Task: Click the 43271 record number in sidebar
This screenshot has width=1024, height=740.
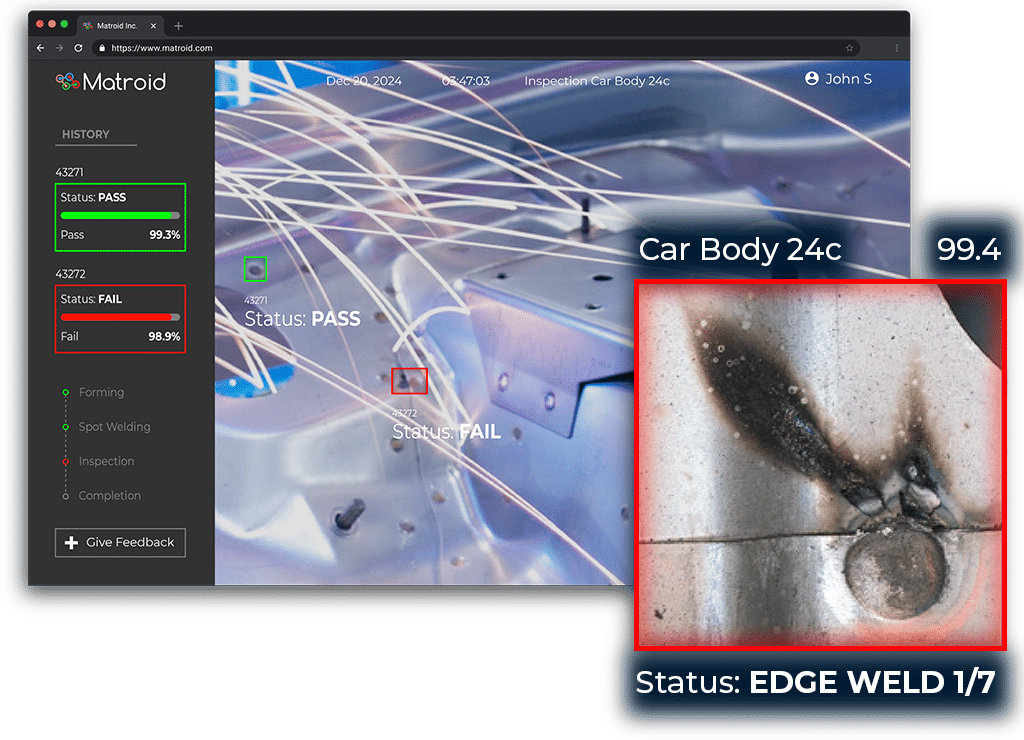Action: tap(69, 172)
